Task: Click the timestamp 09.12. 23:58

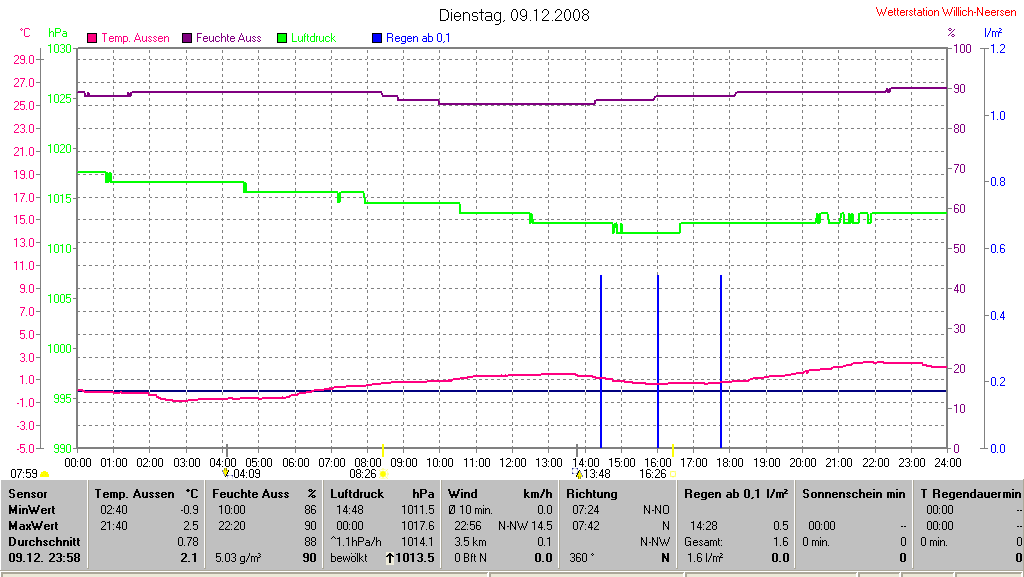Action: pyautogui.click(x=44, y=558)
